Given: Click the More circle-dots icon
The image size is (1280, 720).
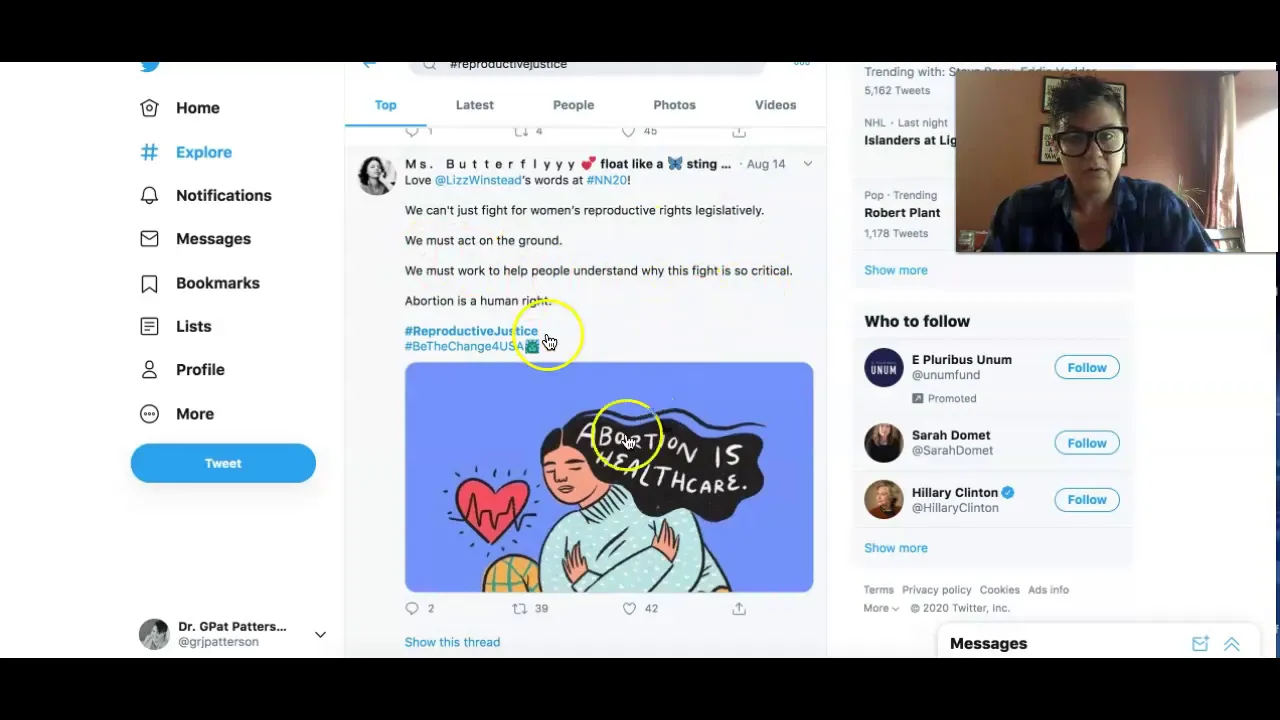Looking at the screenshot, I should pos(149,414).
